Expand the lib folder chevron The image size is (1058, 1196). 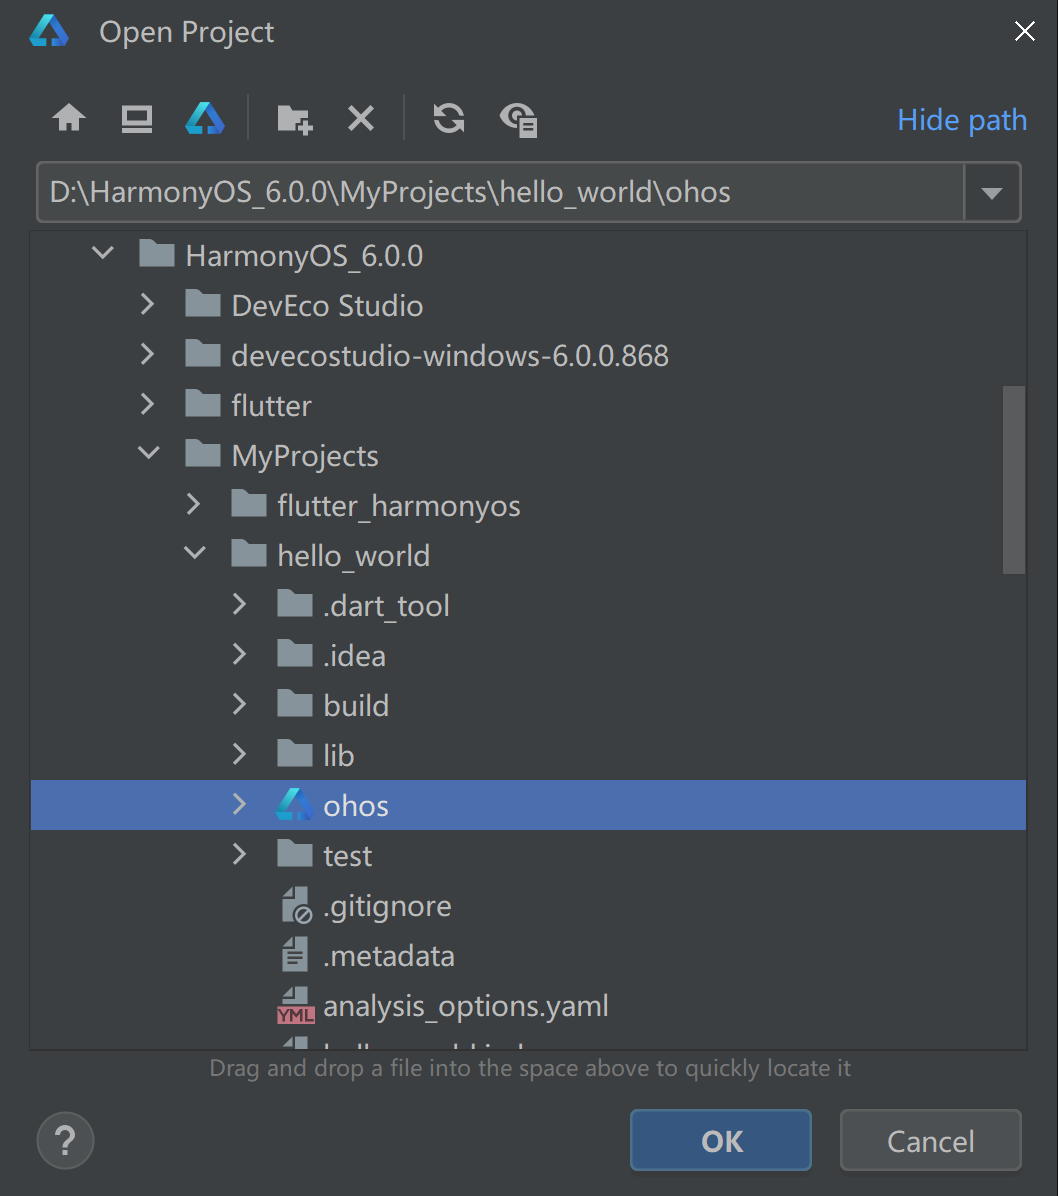click(240, 754)
